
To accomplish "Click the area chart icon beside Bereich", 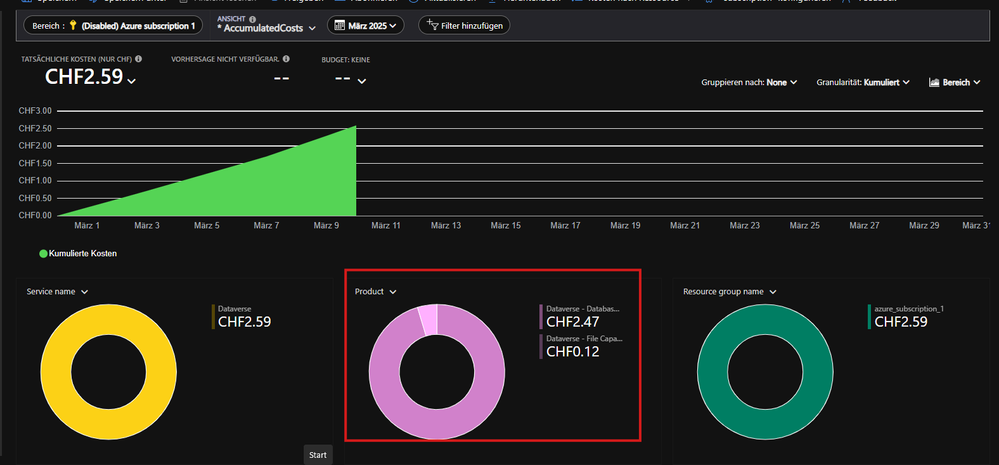I will [935, 83].
